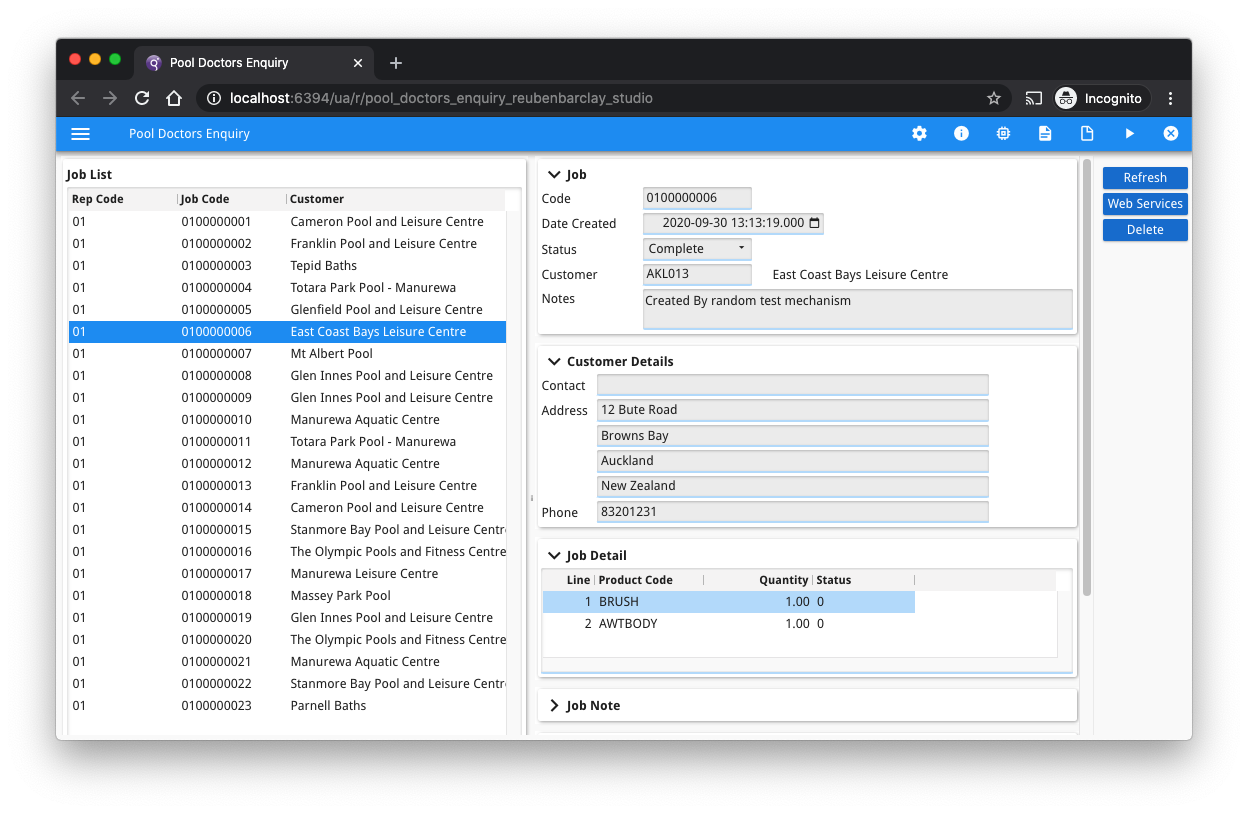Viewport: 1248px width, 814px height.
Task: Click the New Zealand address field
Action: (x=792, y=486)
